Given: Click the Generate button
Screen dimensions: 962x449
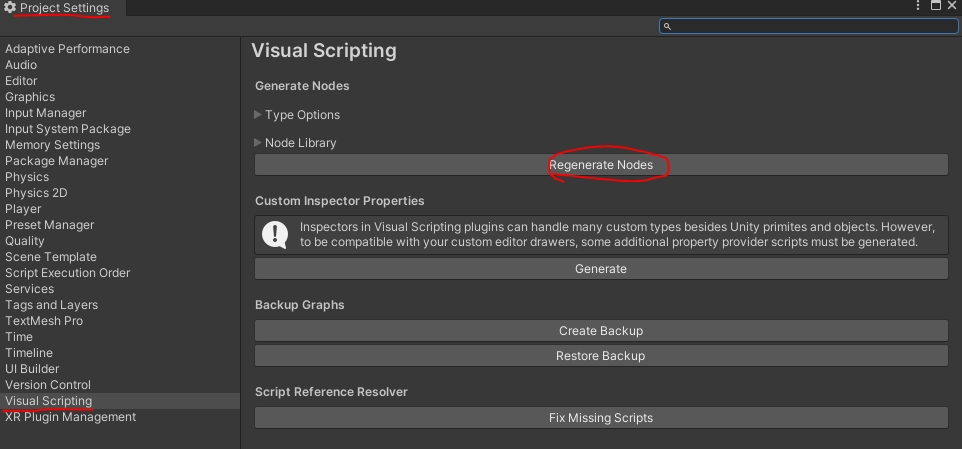Looking at the screenshot, I should pos(601,269).
